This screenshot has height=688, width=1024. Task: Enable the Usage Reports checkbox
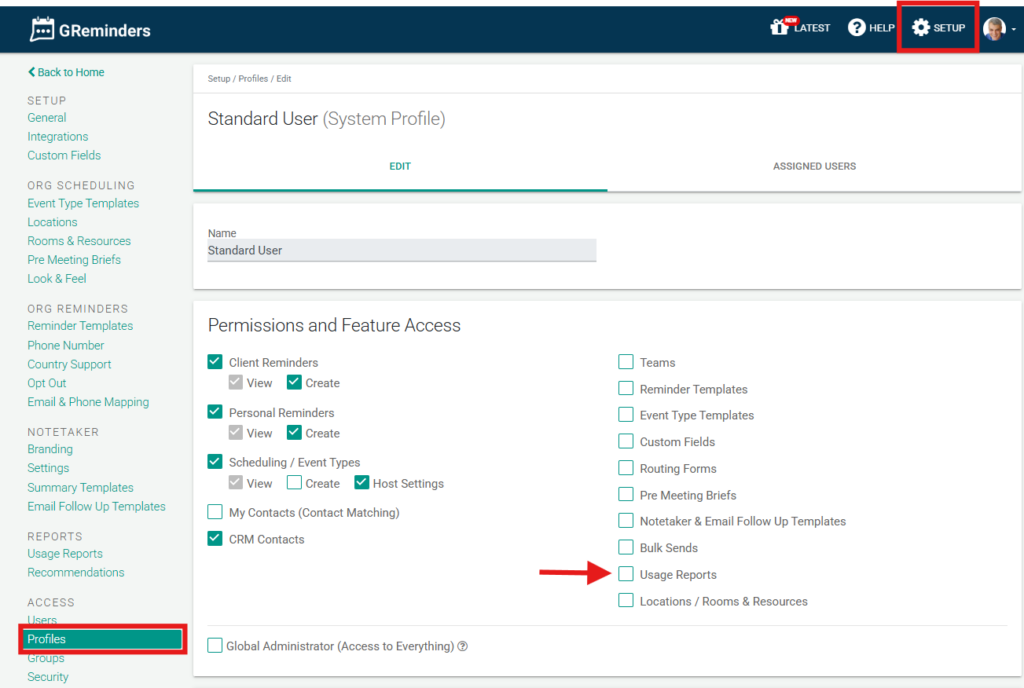(626, 574)
